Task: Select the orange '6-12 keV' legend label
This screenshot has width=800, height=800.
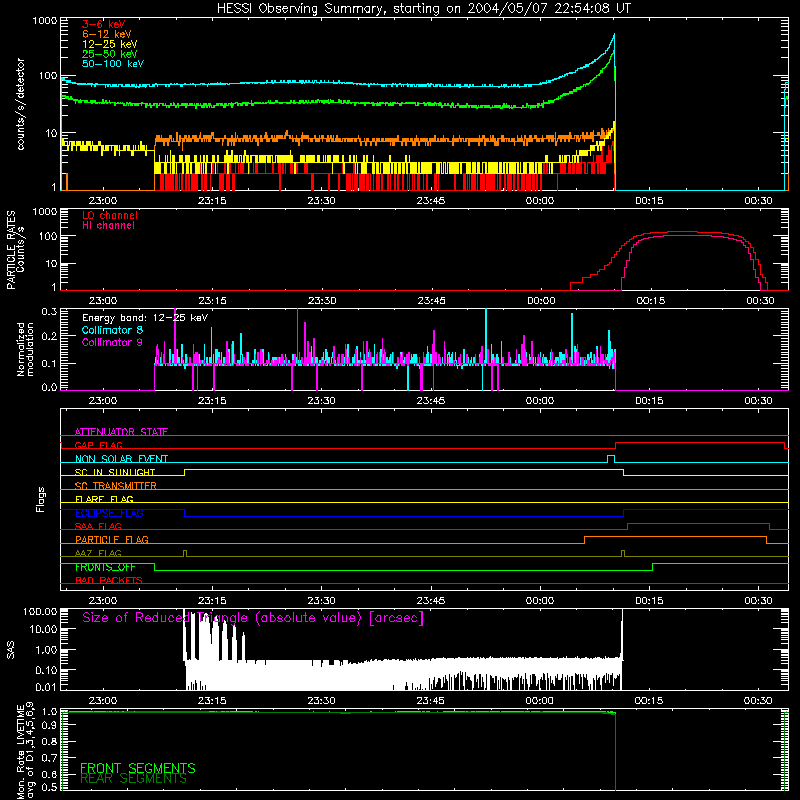Action: [x=107, y=34]
